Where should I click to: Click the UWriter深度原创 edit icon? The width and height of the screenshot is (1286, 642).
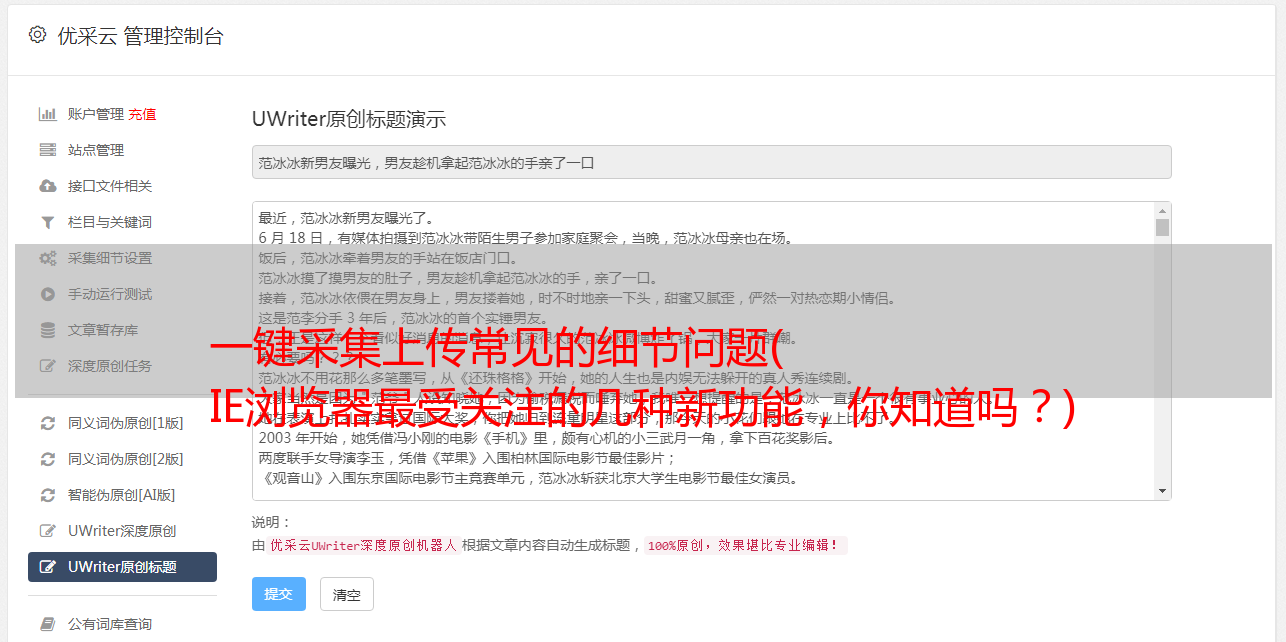tap(47, 531)
